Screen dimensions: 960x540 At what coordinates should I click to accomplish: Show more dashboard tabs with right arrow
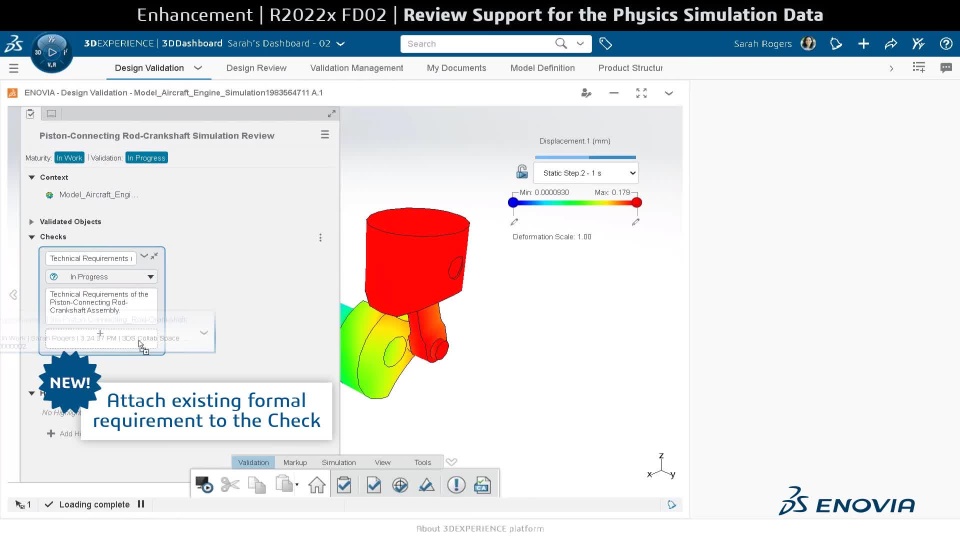coord(891,69)
